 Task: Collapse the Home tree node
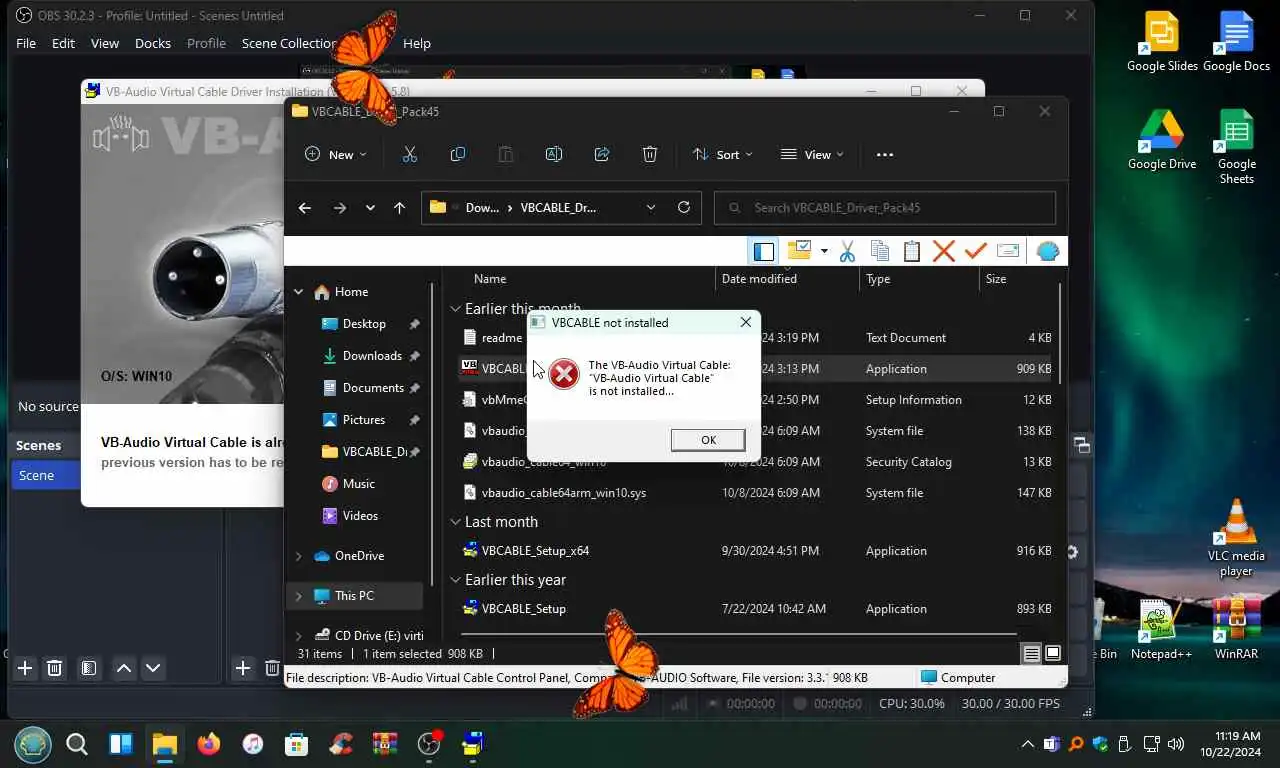[298, 292]
